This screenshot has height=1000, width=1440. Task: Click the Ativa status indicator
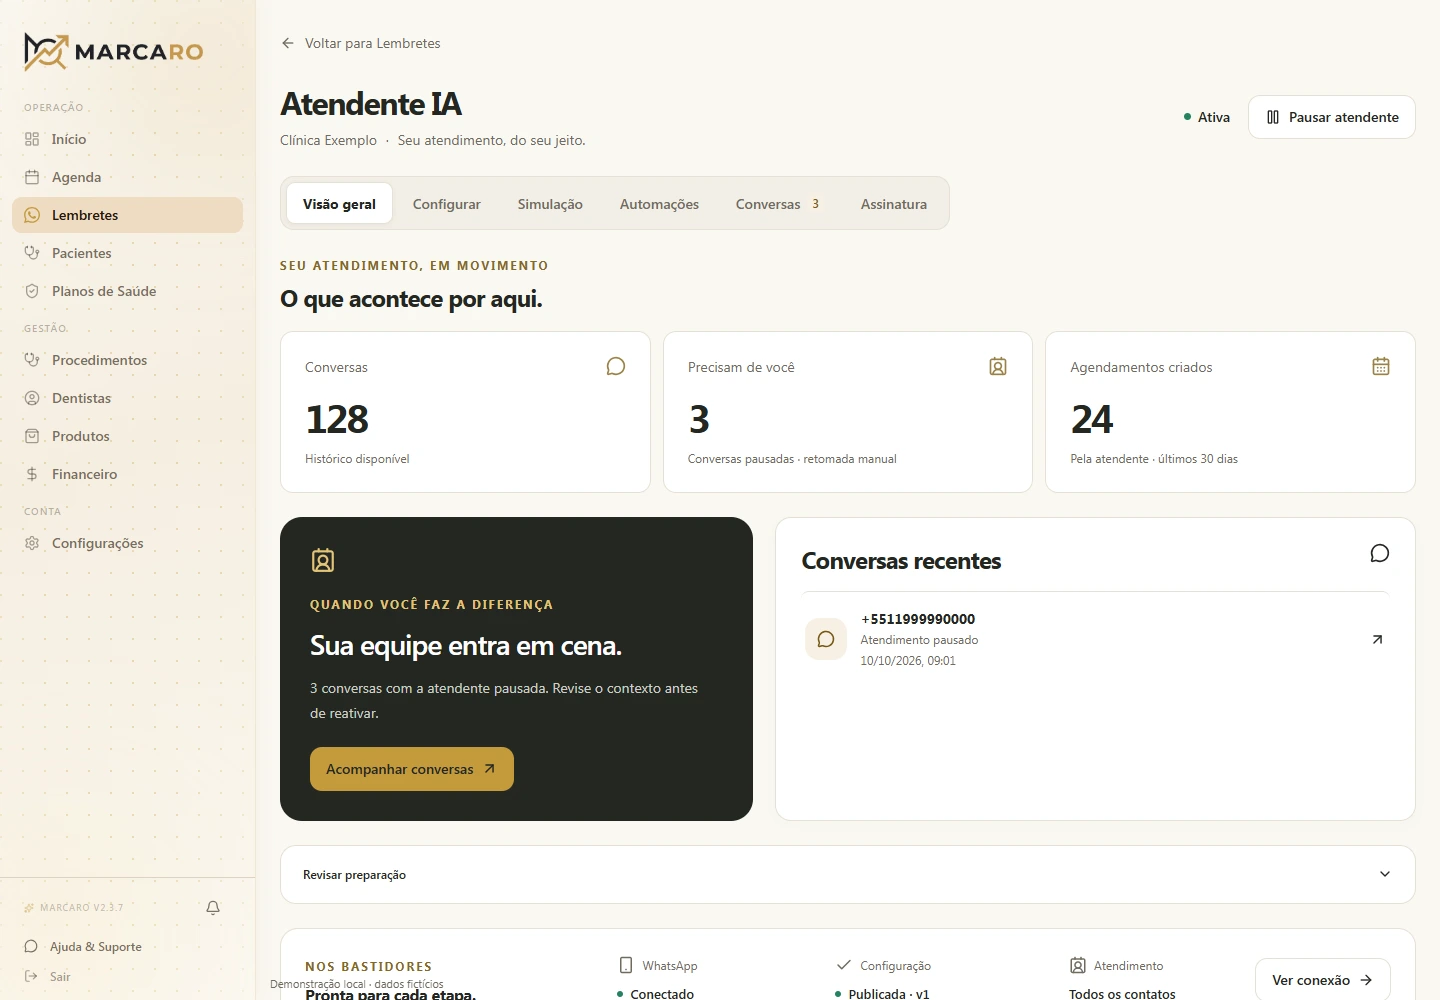coord(1207,117)
